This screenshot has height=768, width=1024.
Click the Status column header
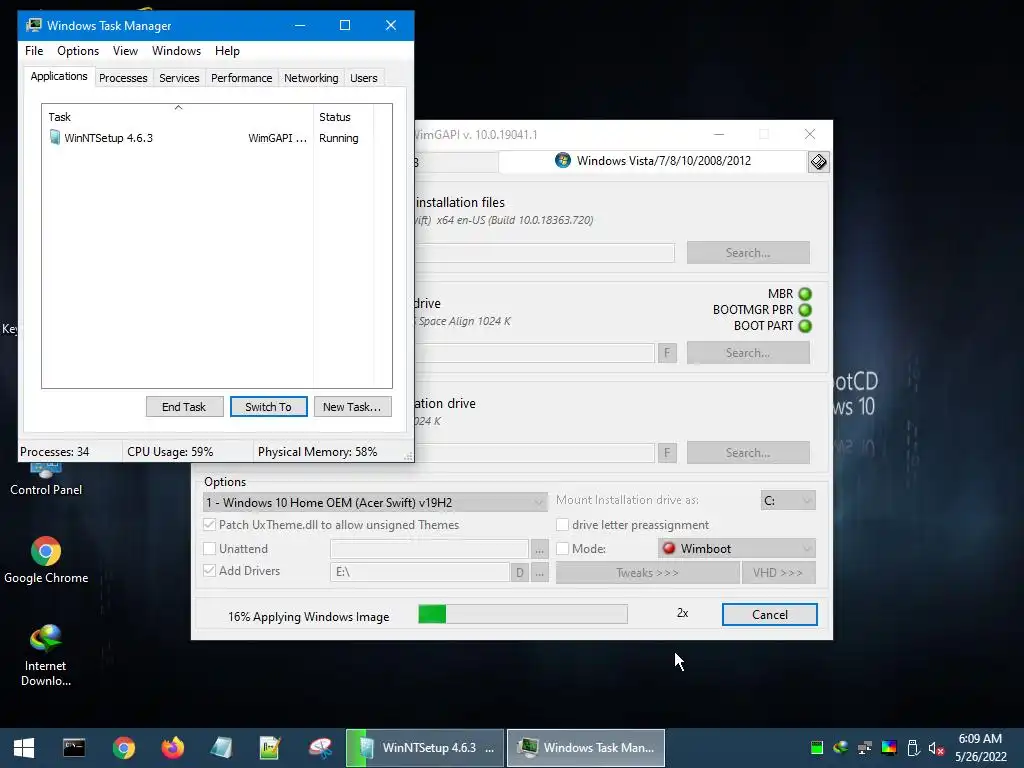click(343, 117)
